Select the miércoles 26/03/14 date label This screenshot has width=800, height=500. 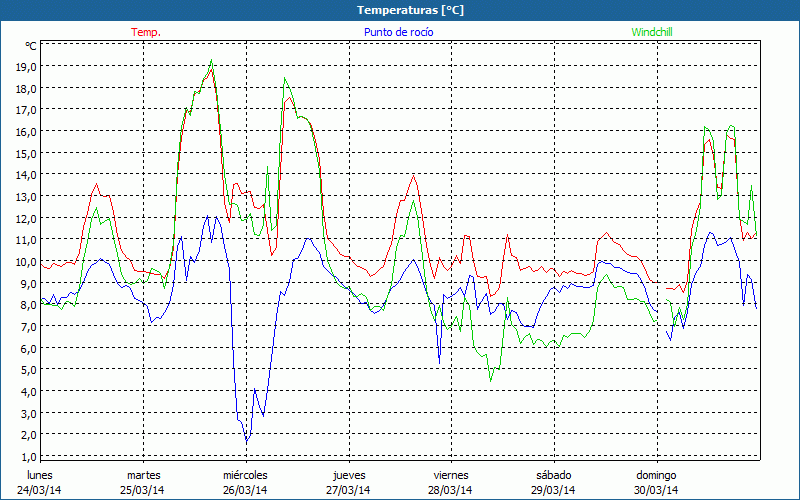(x=245, y=482)
